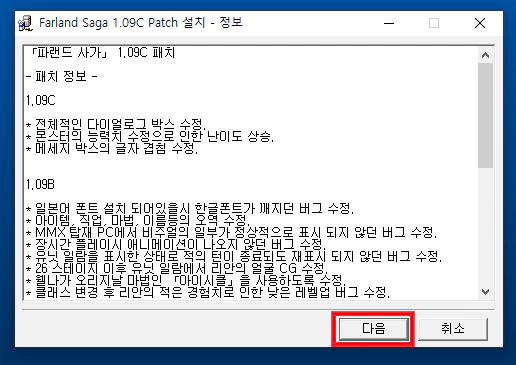Click the 다음 (Next) button
This screenshot has height=365, width=516.
pyautogui.click(x=374, y=329)
